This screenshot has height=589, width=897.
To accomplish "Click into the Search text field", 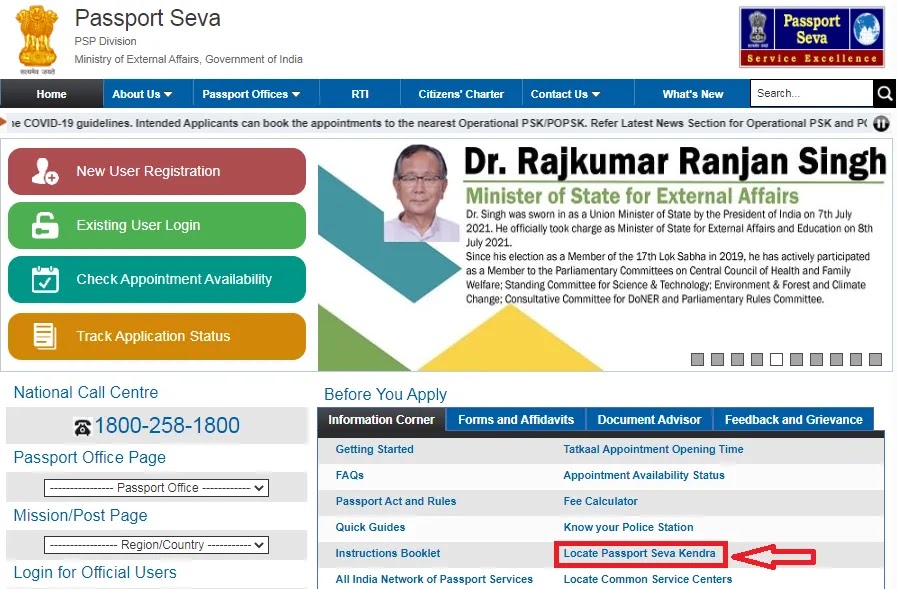I will click(x=810, y=94).
